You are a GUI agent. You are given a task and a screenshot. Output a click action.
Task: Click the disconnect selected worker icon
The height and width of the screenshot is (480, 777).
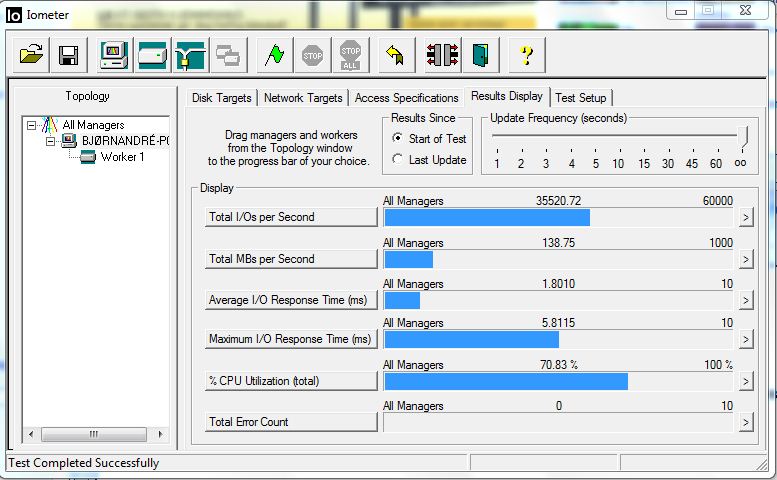[443, 54]
